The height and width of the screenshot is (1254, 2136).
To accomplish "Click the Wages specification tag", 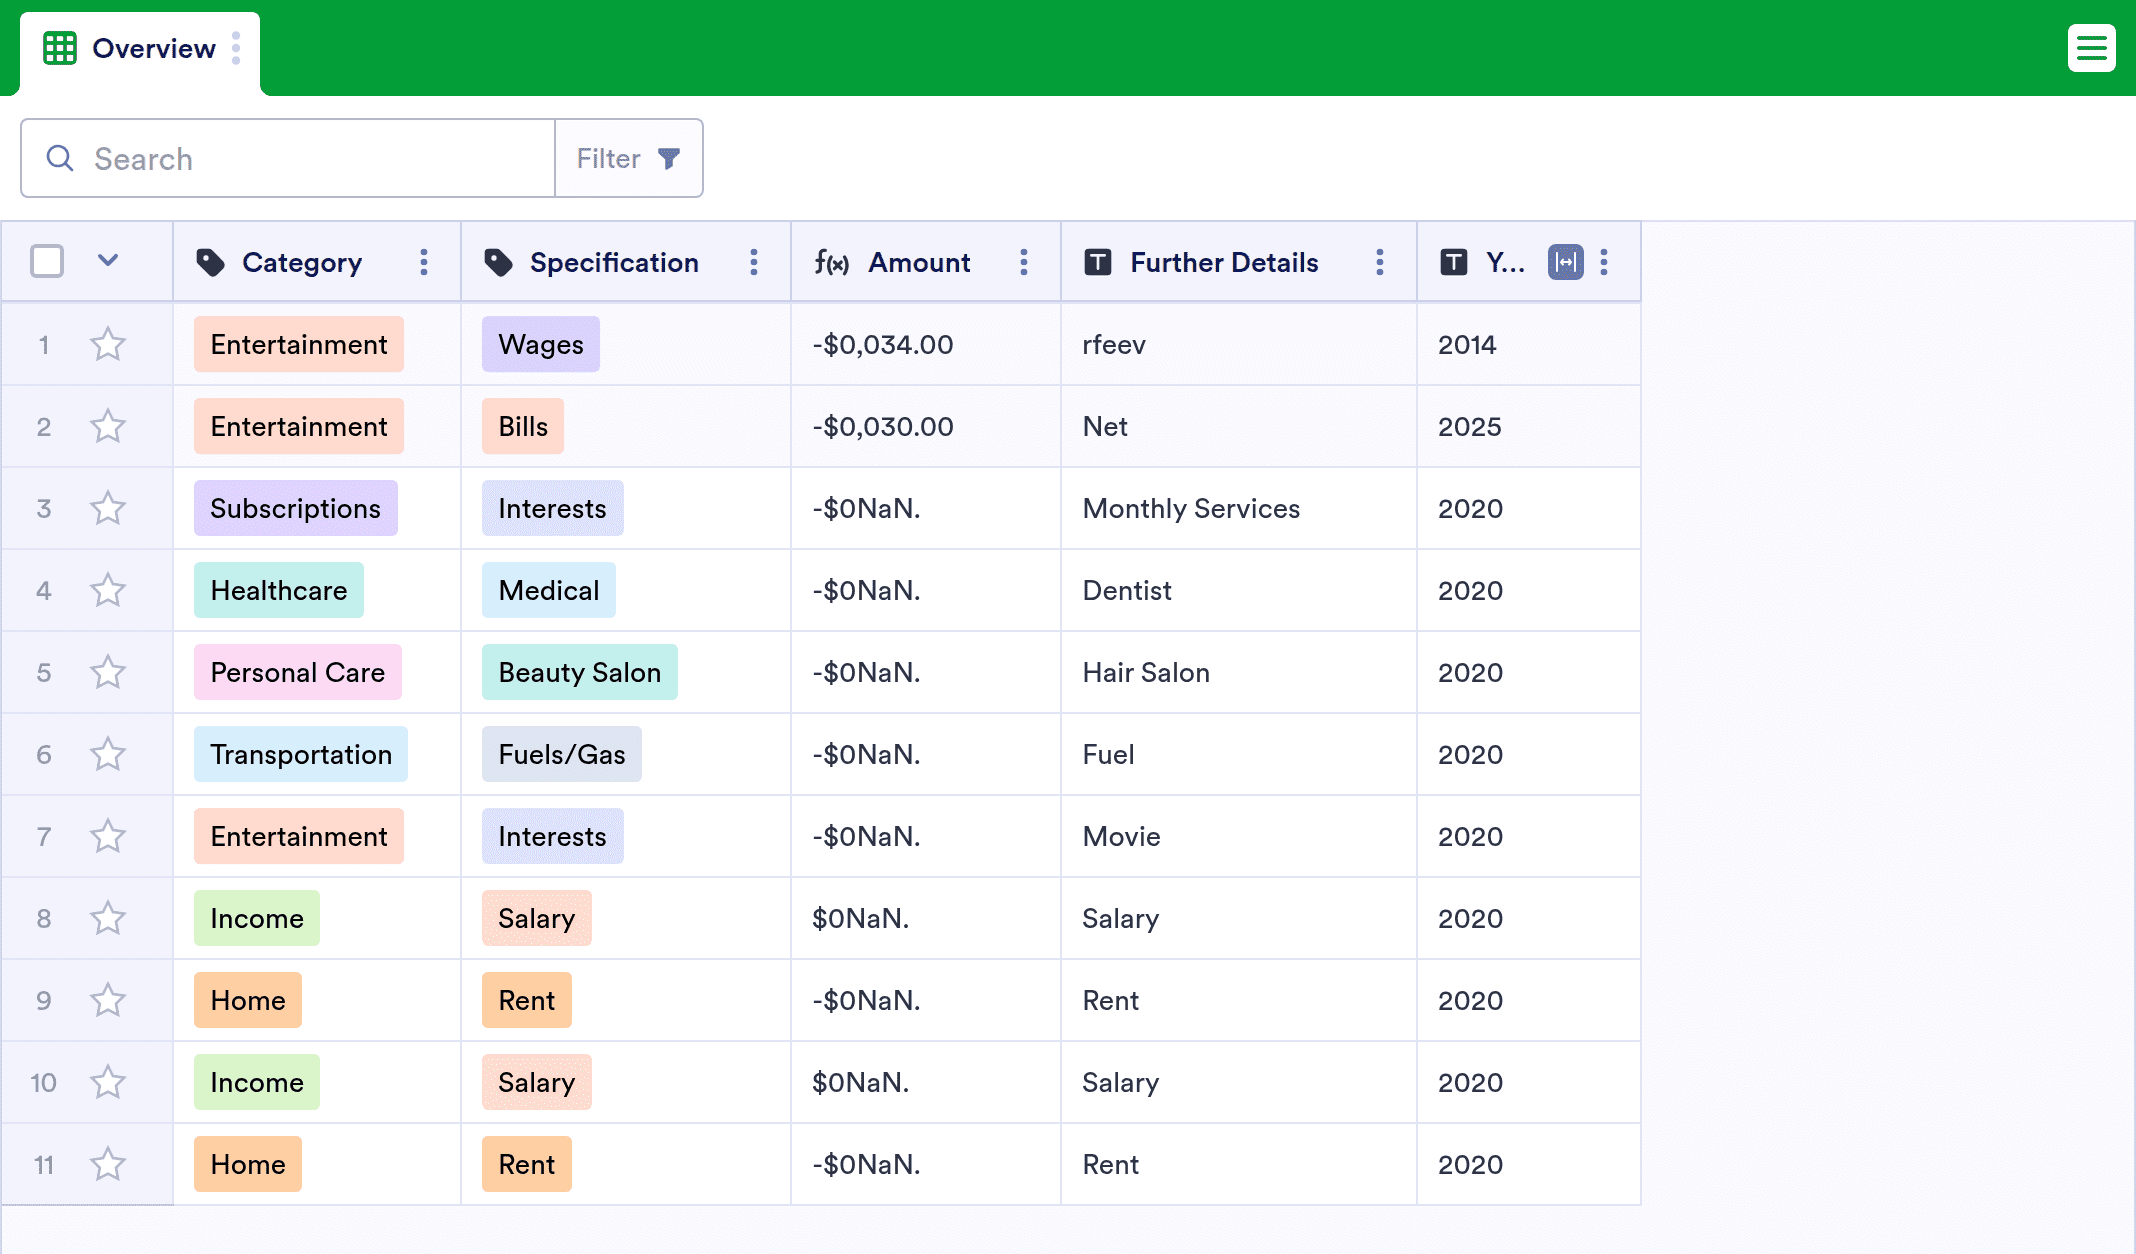I will 541,344.
